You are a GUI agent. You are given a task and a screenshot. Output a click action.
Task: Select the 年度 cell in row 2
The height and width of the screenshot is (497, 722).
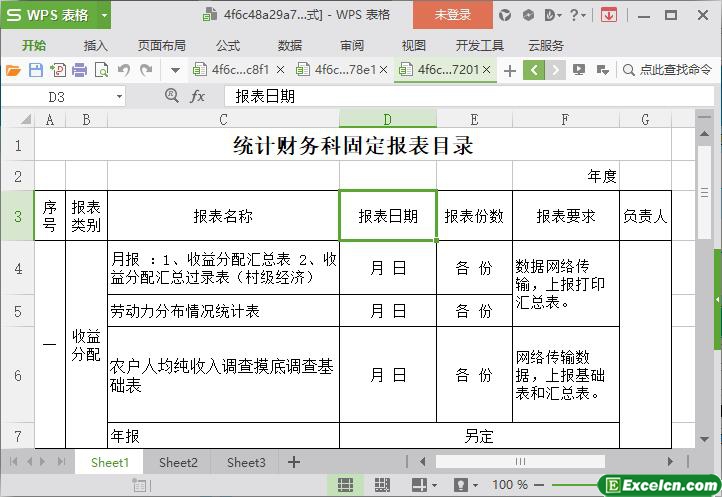coord(566,176)
